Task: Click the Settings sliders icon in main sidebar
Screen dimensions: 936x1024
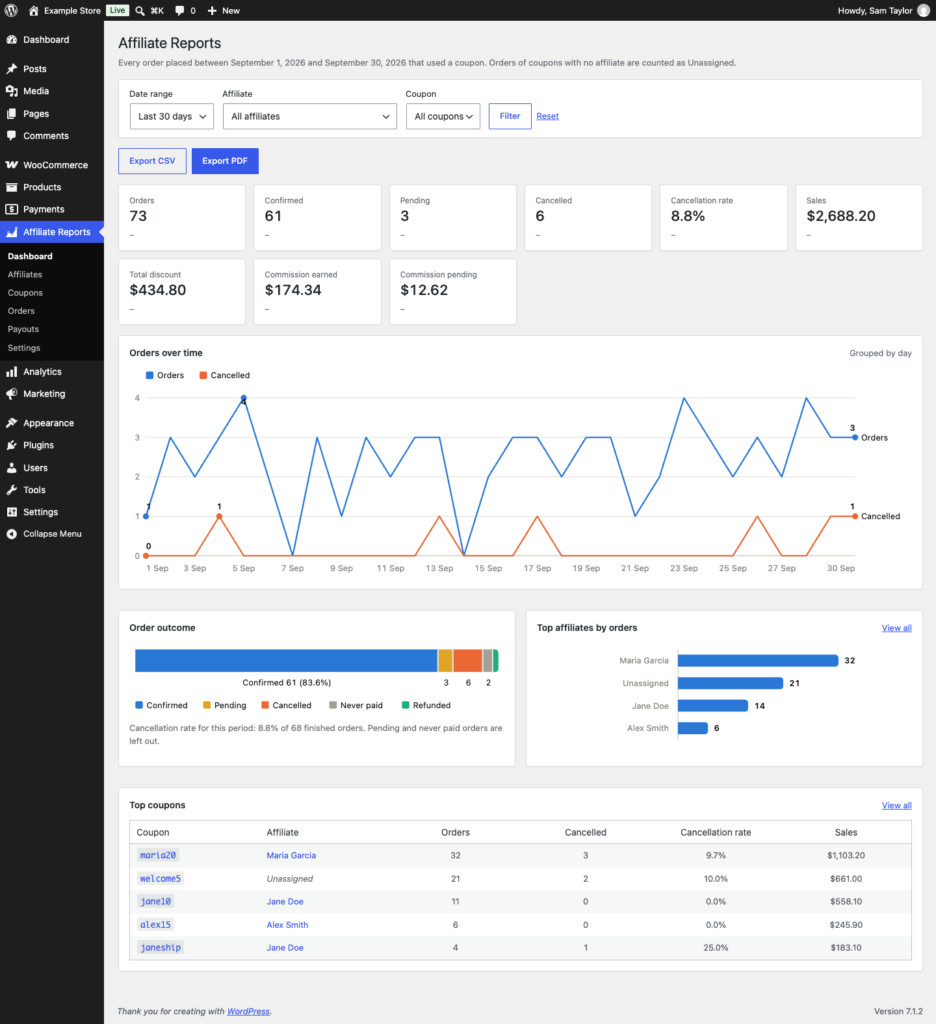Action: pos(12,512)
